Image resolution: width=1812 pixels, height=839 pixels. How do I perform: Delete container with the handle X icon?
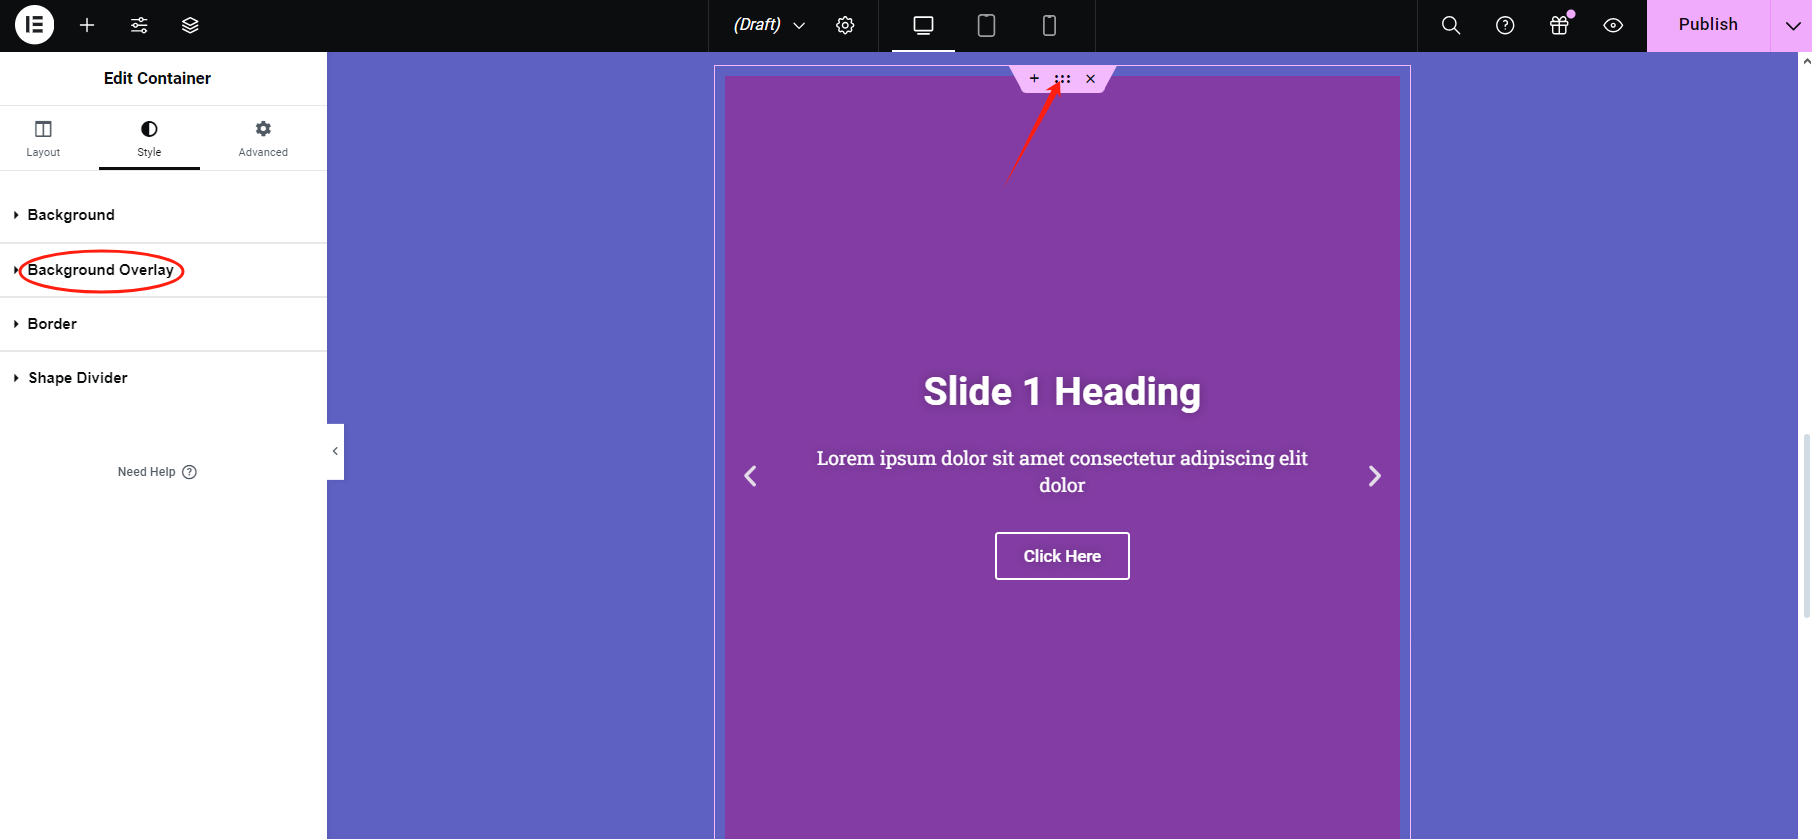coord(1091,79)
